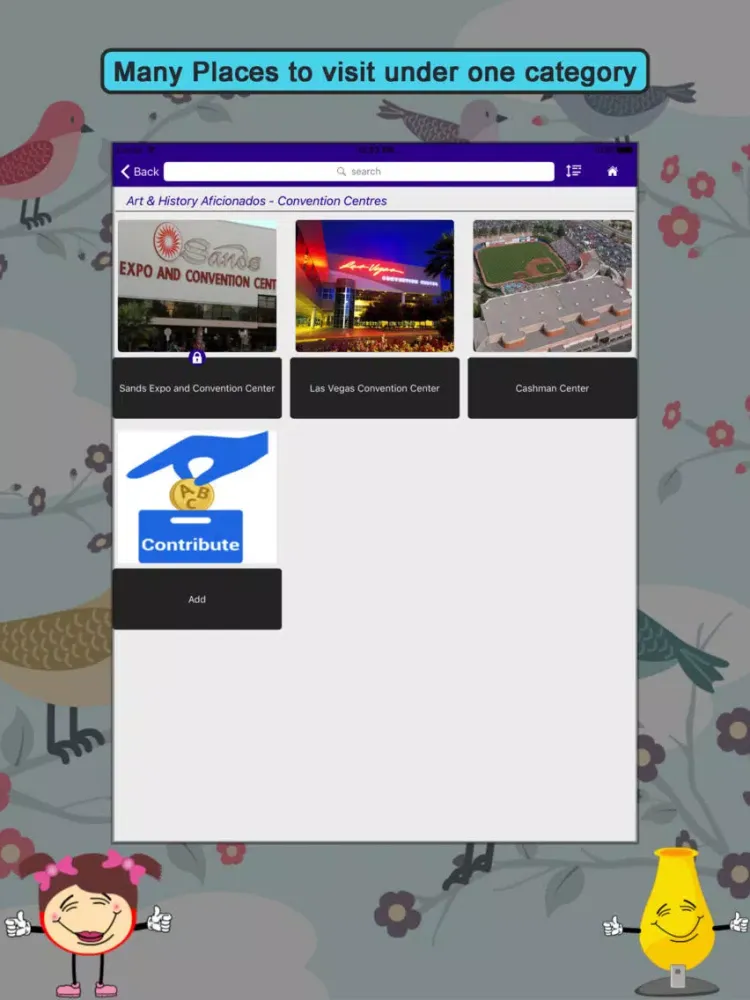Click the Contribute image tile
The width and height of the screenshot is (750, 1000).
[197, 497]
